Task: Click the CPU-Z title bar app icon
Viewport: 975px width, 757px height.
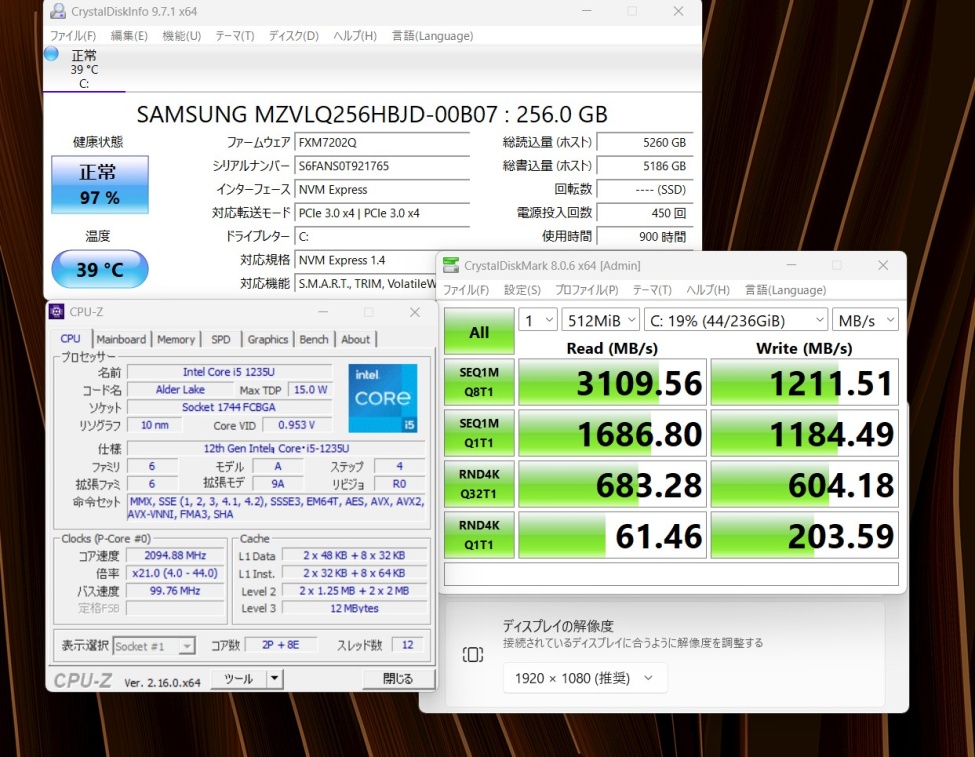Action: (x=57, y=312)
